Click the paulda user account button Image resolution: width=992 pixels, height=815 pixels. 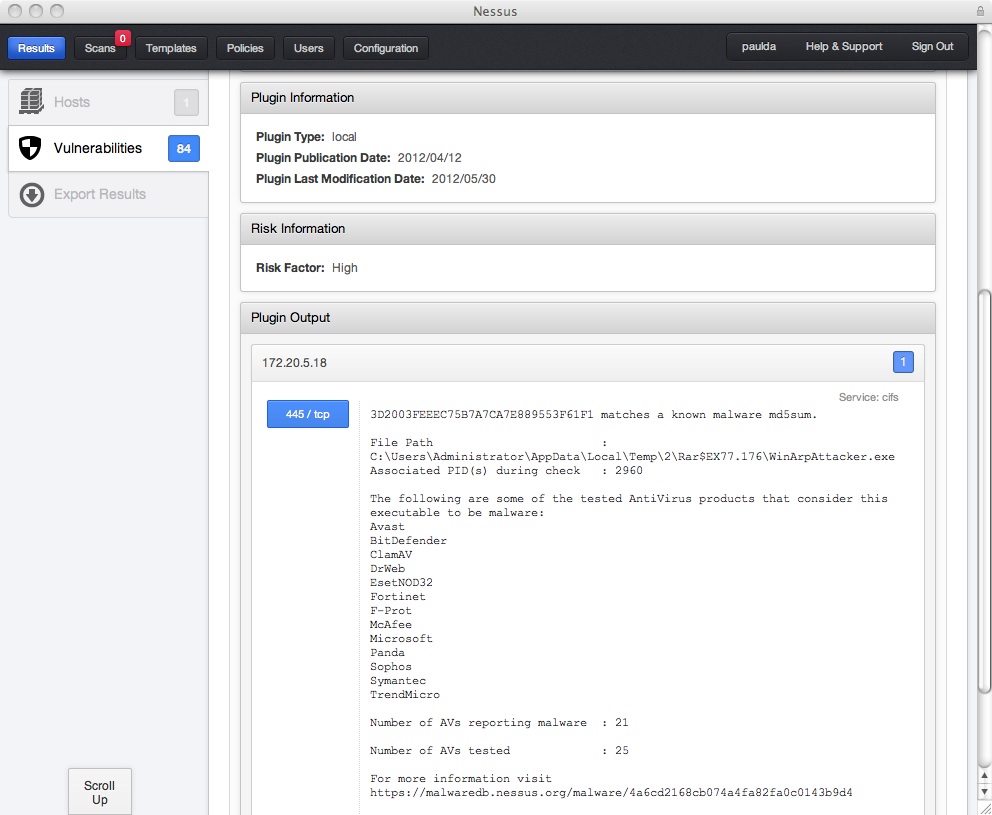[x=759, y=46]
